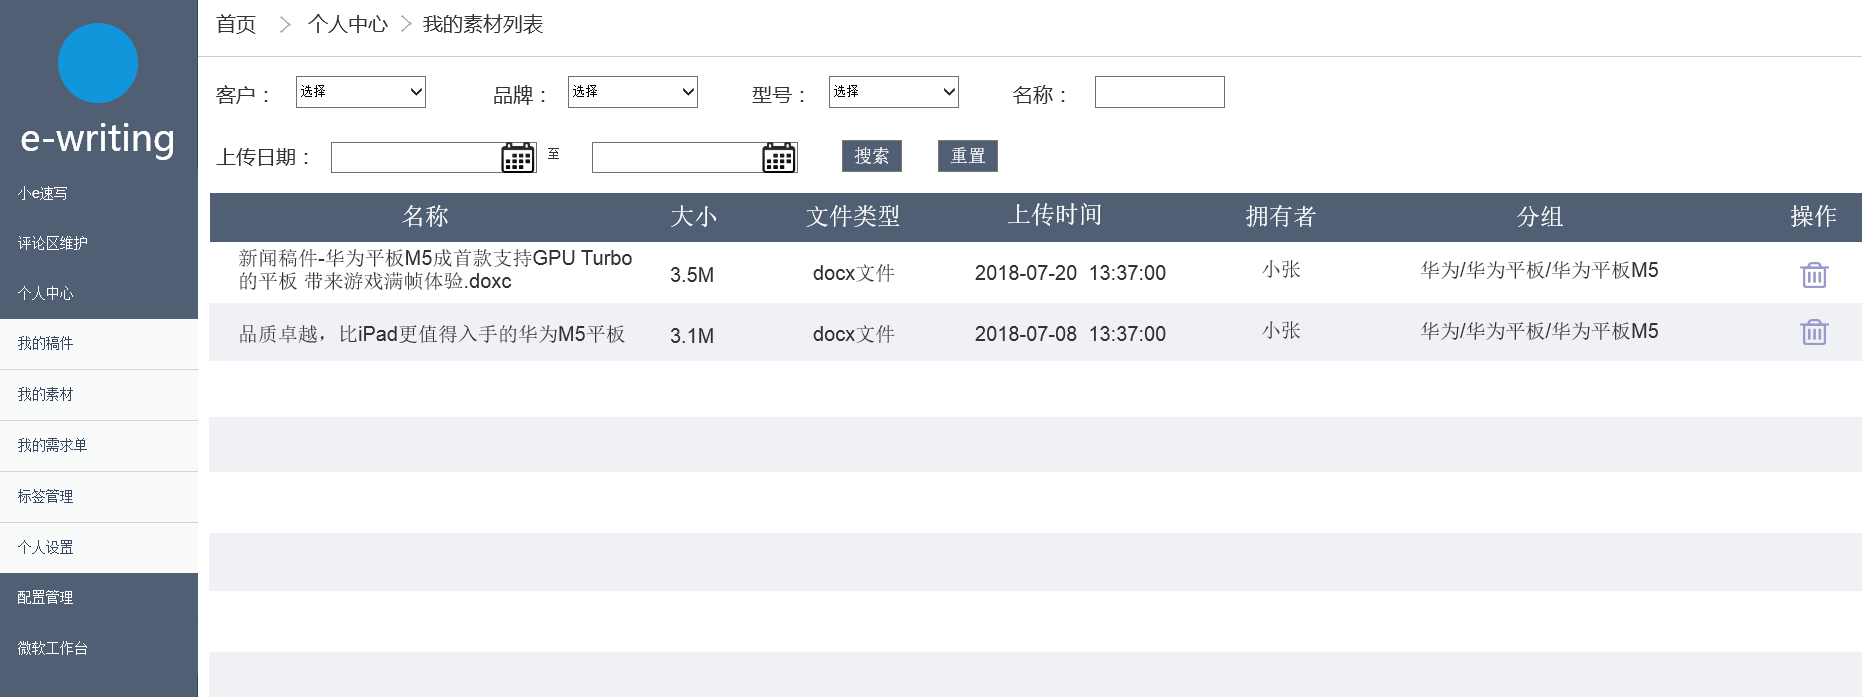
Task: Click docx文件 type in the 3.1M row
Action: click(x=854, y=334)
